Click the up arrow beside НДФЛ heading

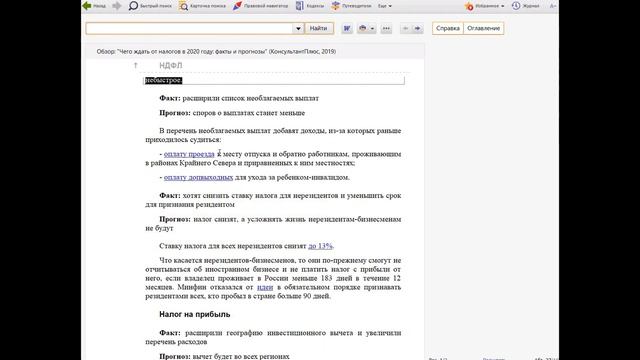click(x=136, y=65)
